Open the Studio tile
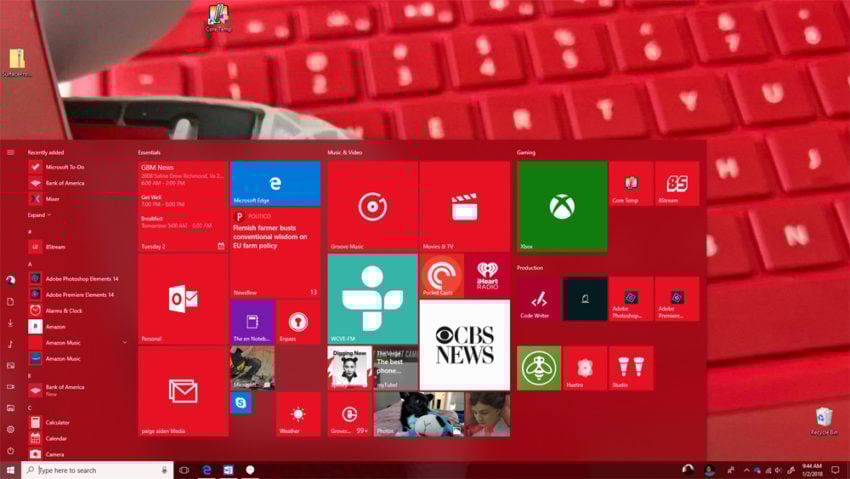850x479 pixels. 631,368
